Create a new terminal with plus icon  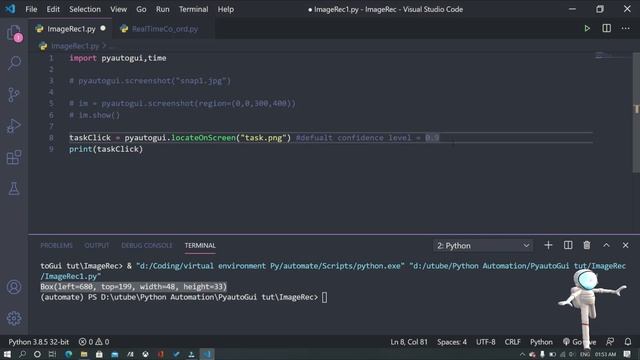click(548, 245)
